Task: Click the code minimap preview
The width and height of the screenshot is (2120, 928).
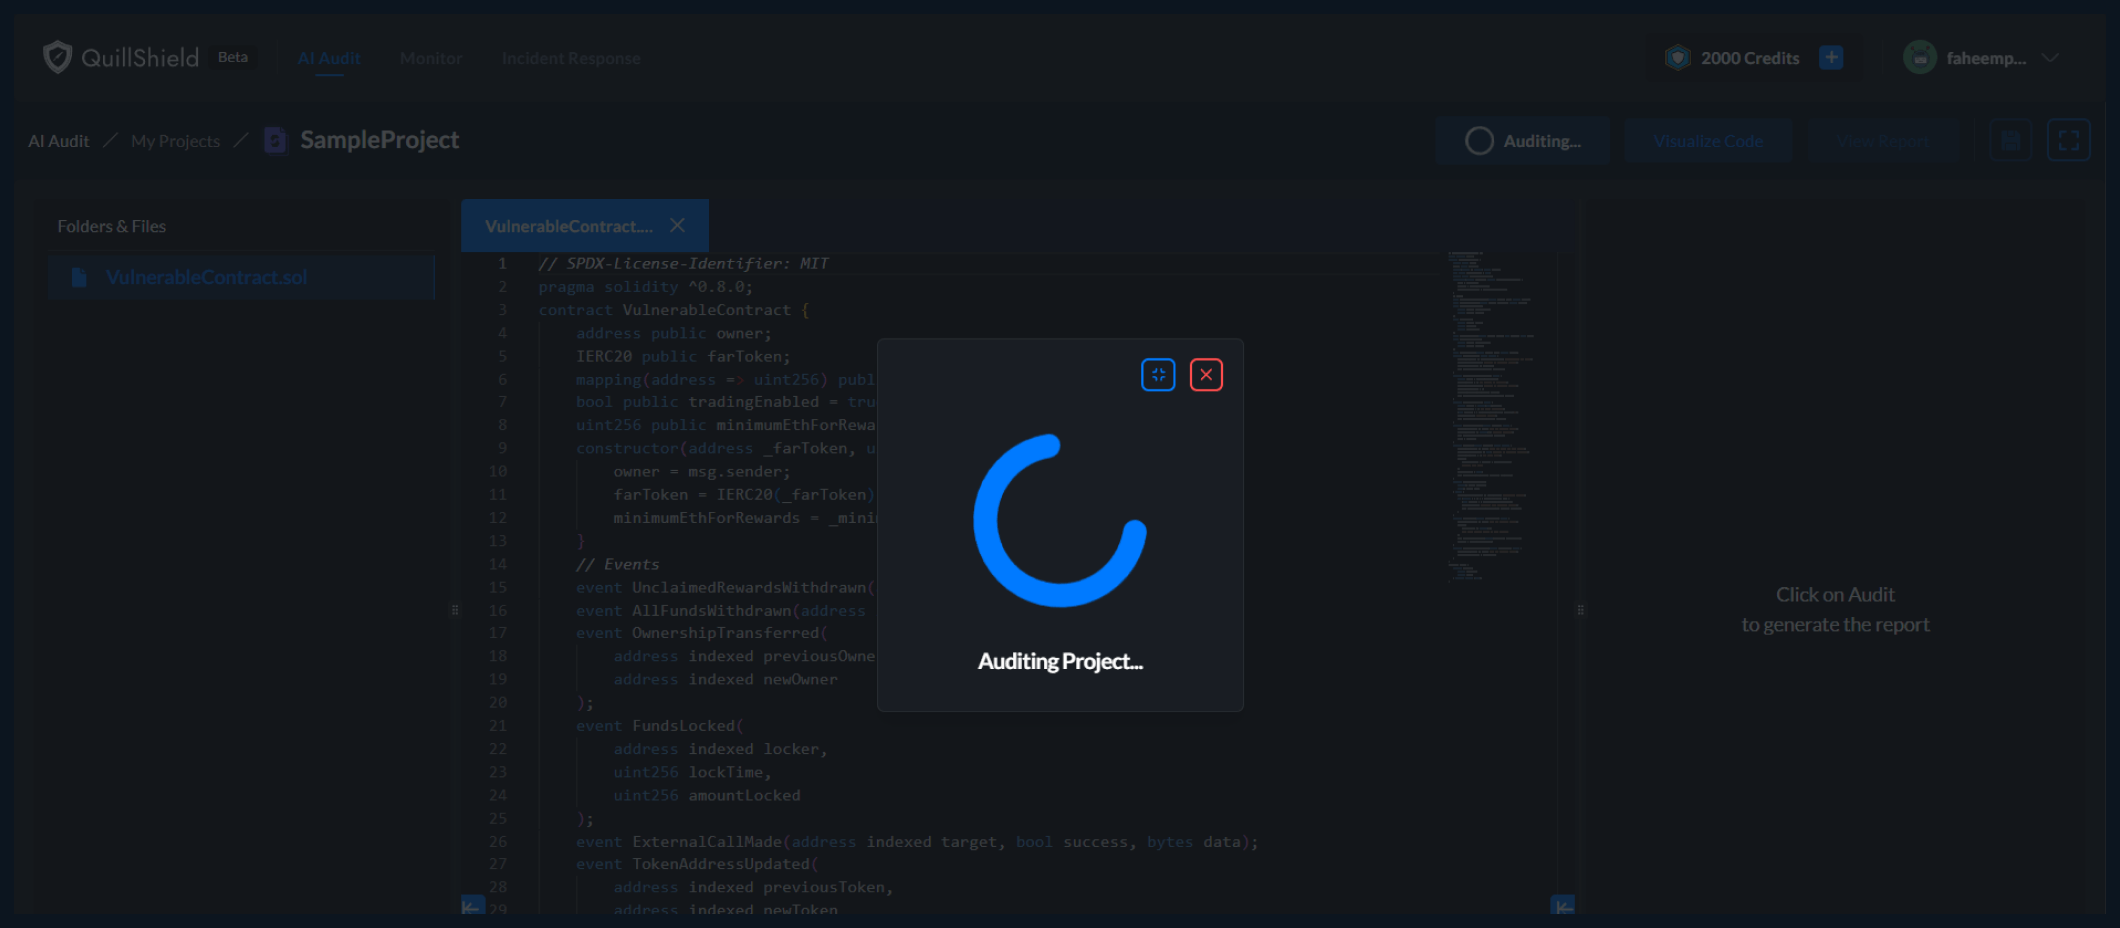Action: (x=1490, y=415)
